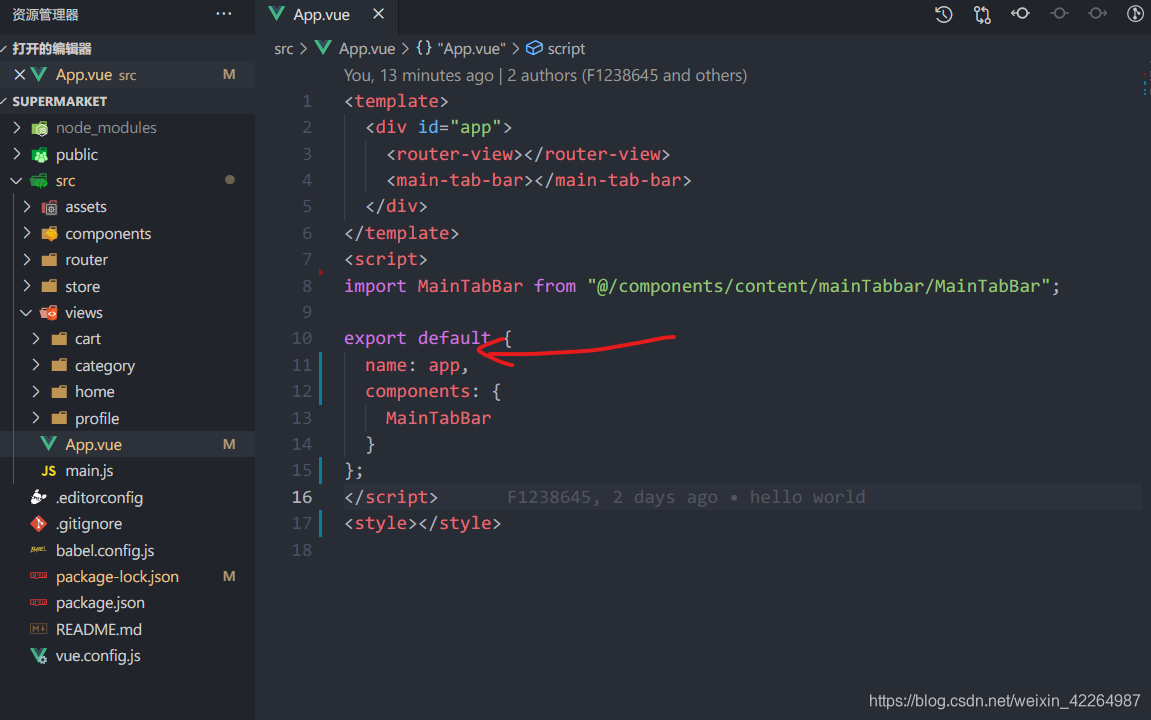
Task: Click the M badge next to App.vue
Action: click(229, 443)
